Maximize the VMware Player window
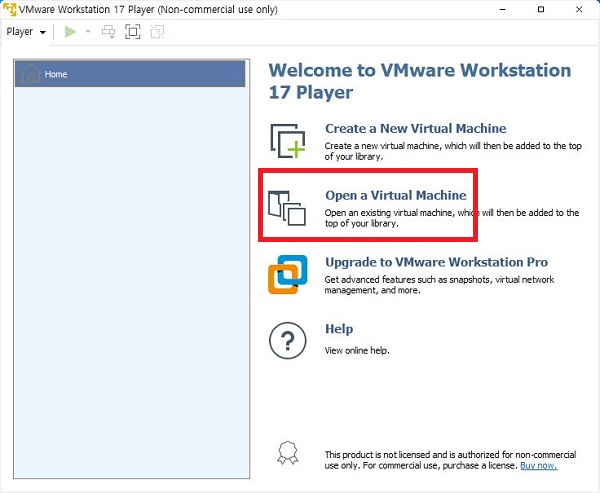This screenshot has width=600, height=493. (x=541, y=9)
